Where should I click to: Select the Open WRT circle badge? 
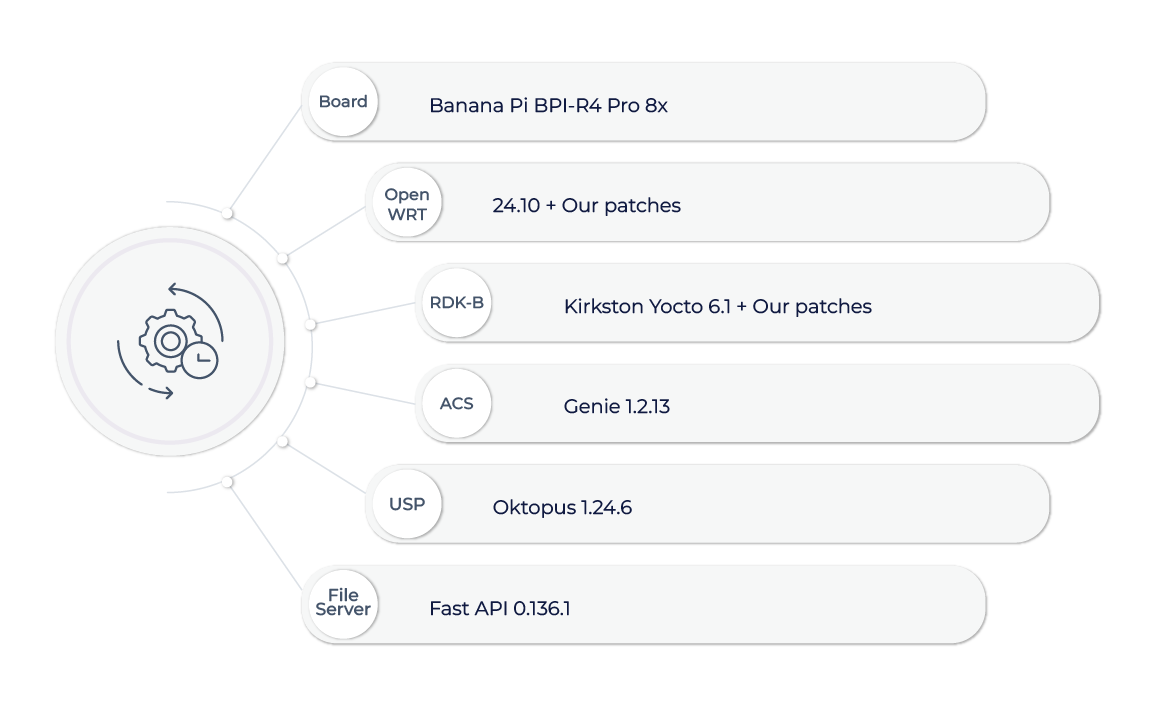pos(407,203)
